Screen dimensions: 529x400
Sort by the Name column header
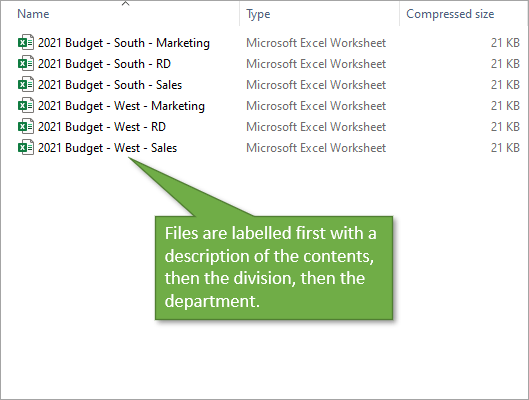coord(33,14)
